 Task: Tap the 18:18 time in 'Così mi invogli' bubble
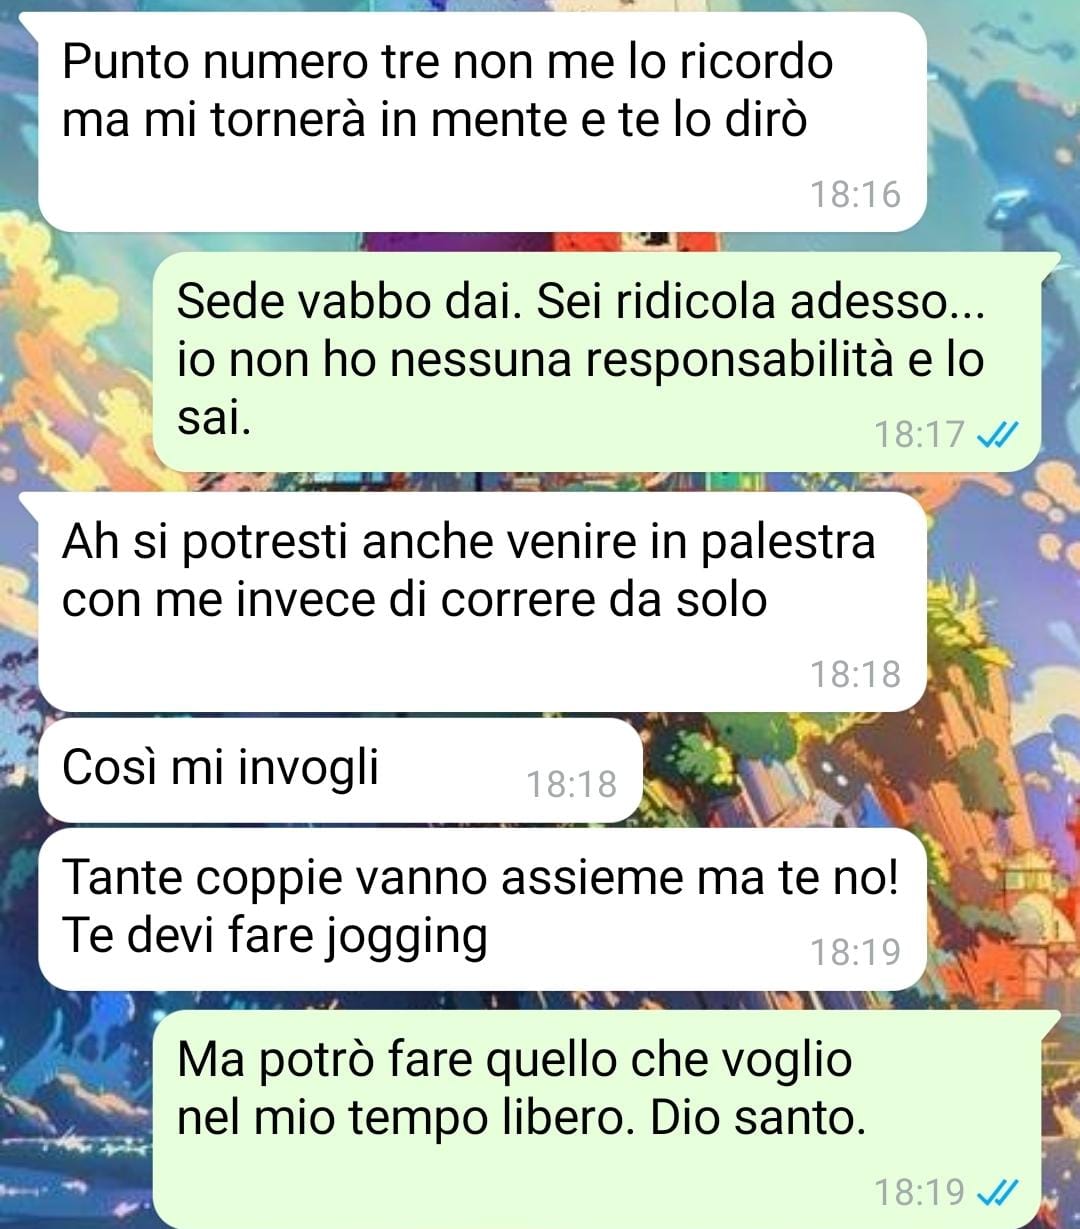572,784
